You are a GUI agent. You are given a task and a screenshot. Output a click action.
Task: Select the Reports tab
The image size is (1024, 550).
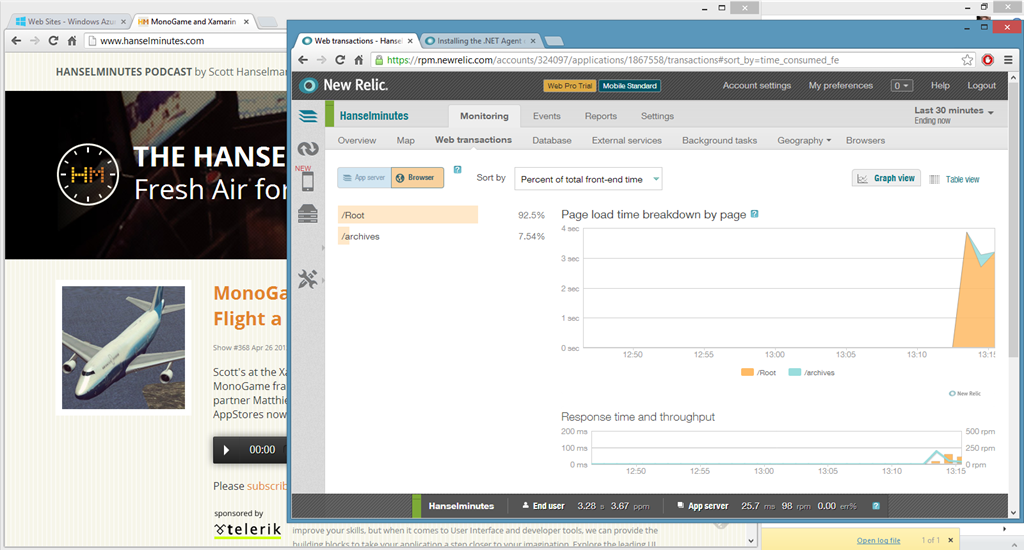(601, 116)
